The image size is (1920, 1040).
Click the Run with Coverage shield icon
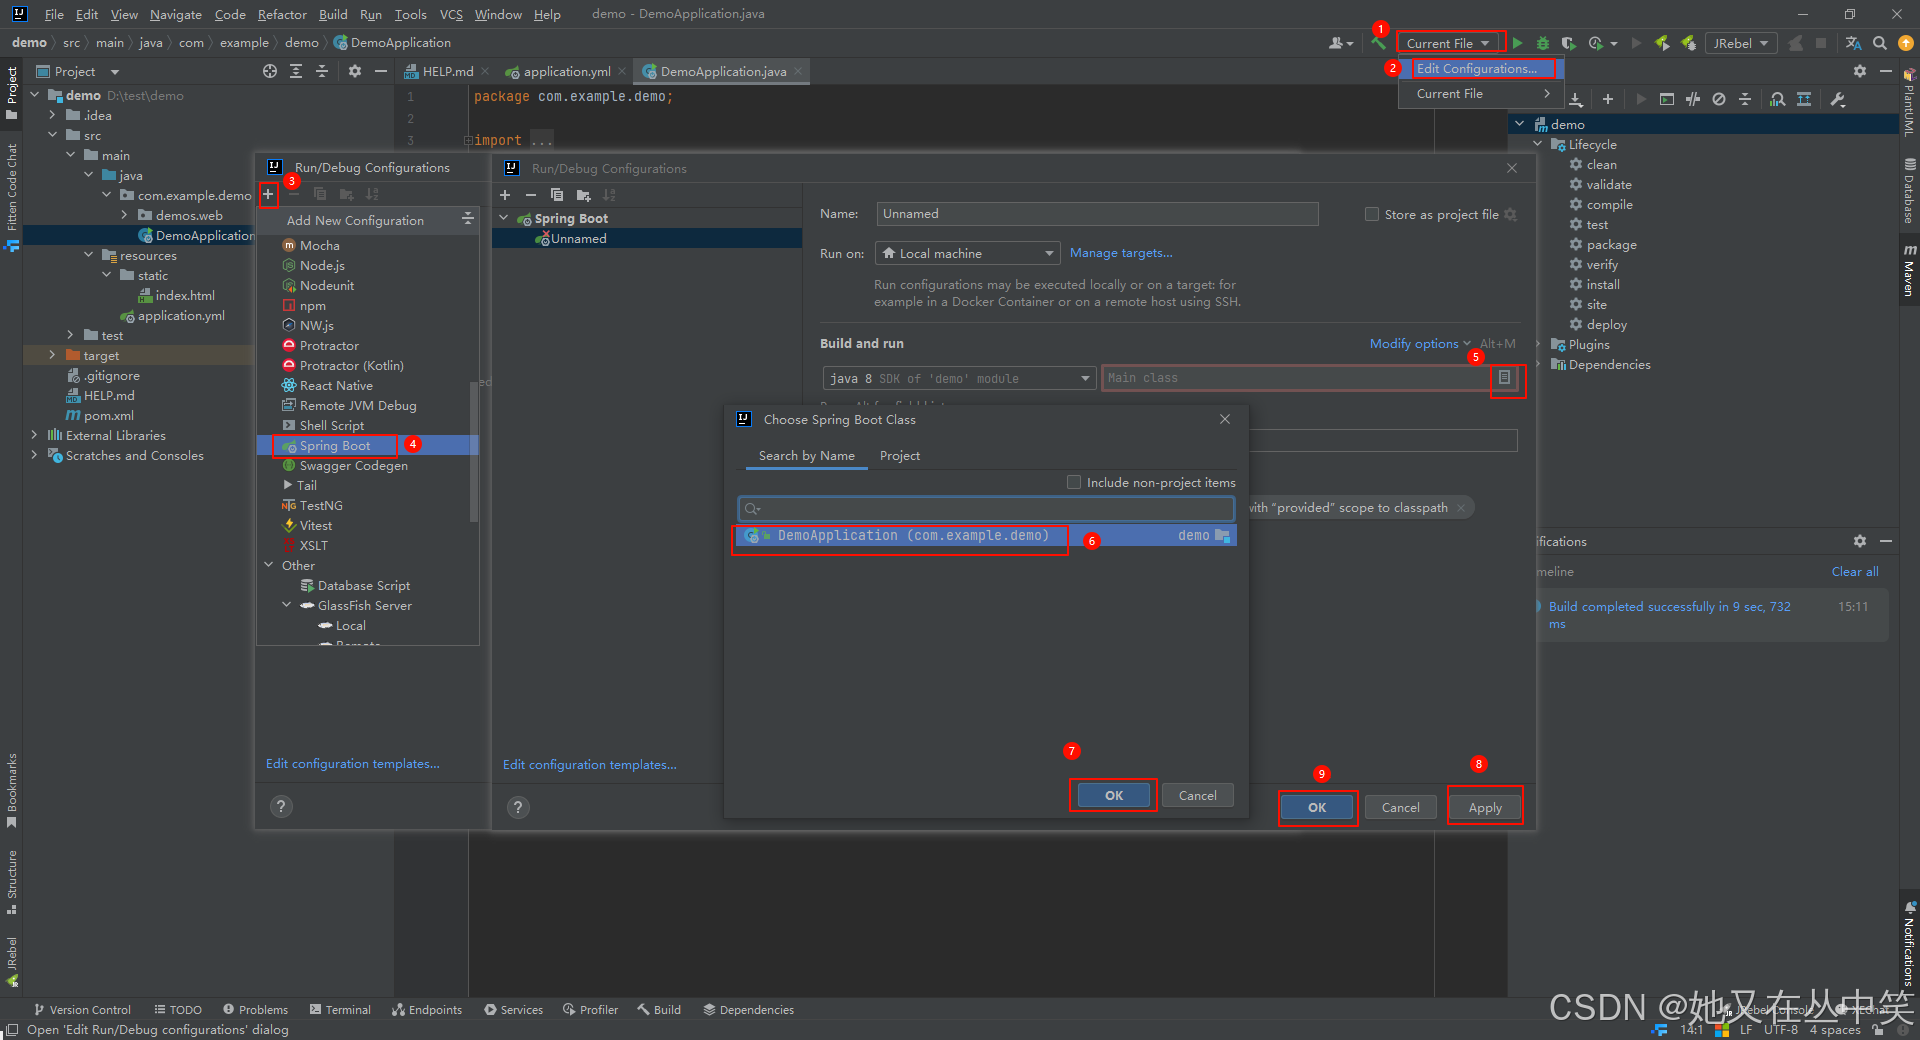[1569, 43]
